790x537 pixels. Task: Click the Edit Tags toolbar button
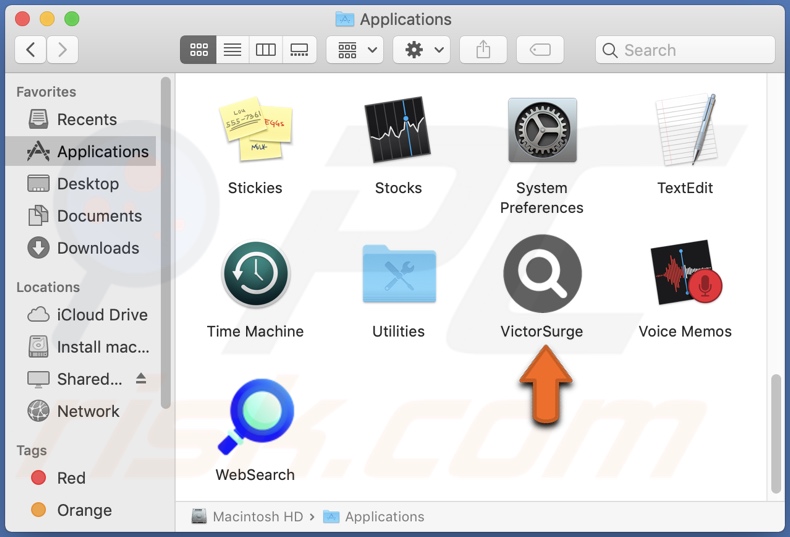pyautogui.click(x=540, y=50)
